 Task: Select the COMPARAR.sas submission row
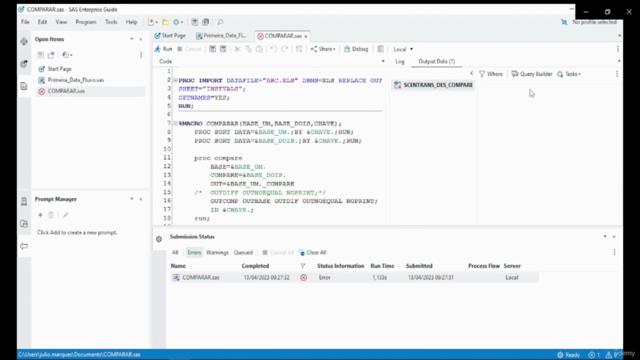[354, 278]
